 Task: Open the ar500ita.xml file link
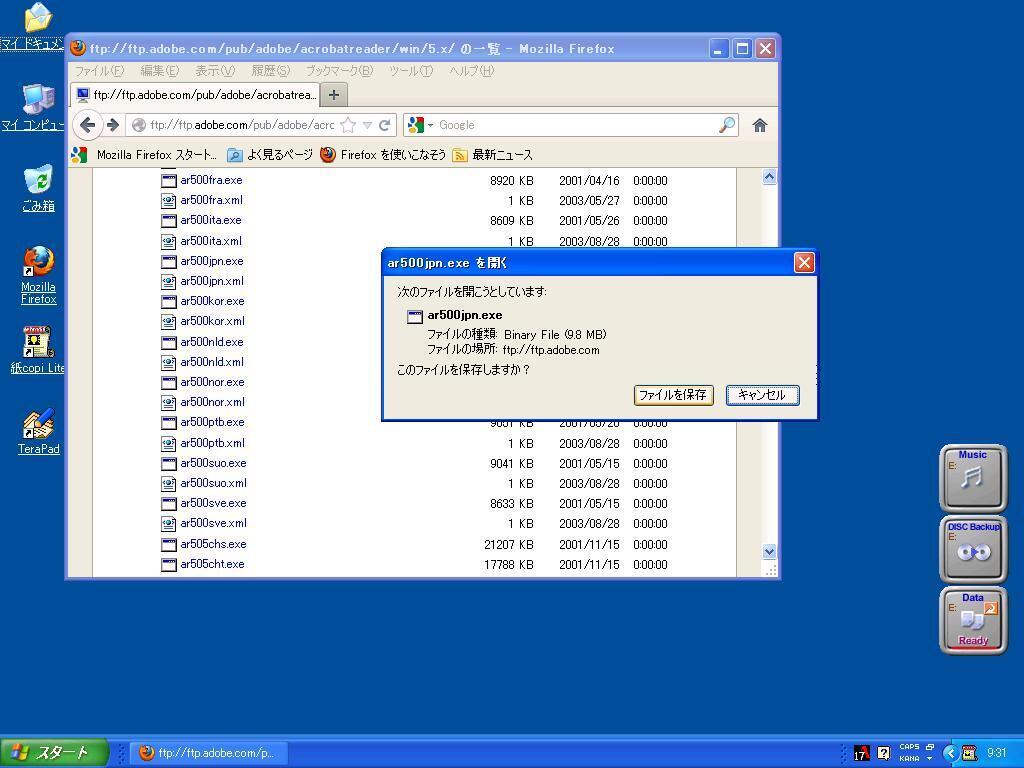pos(211,241)
